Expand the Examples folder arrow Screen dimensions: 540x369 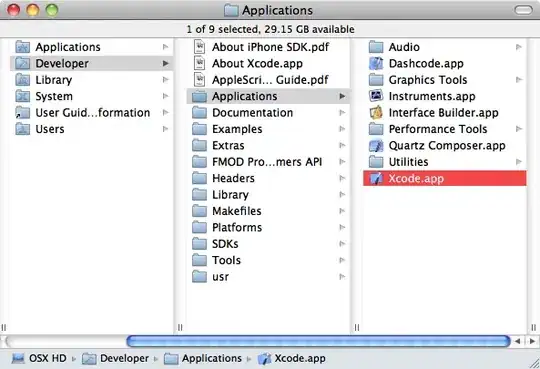pyautogui.click(x=342, y=129)
